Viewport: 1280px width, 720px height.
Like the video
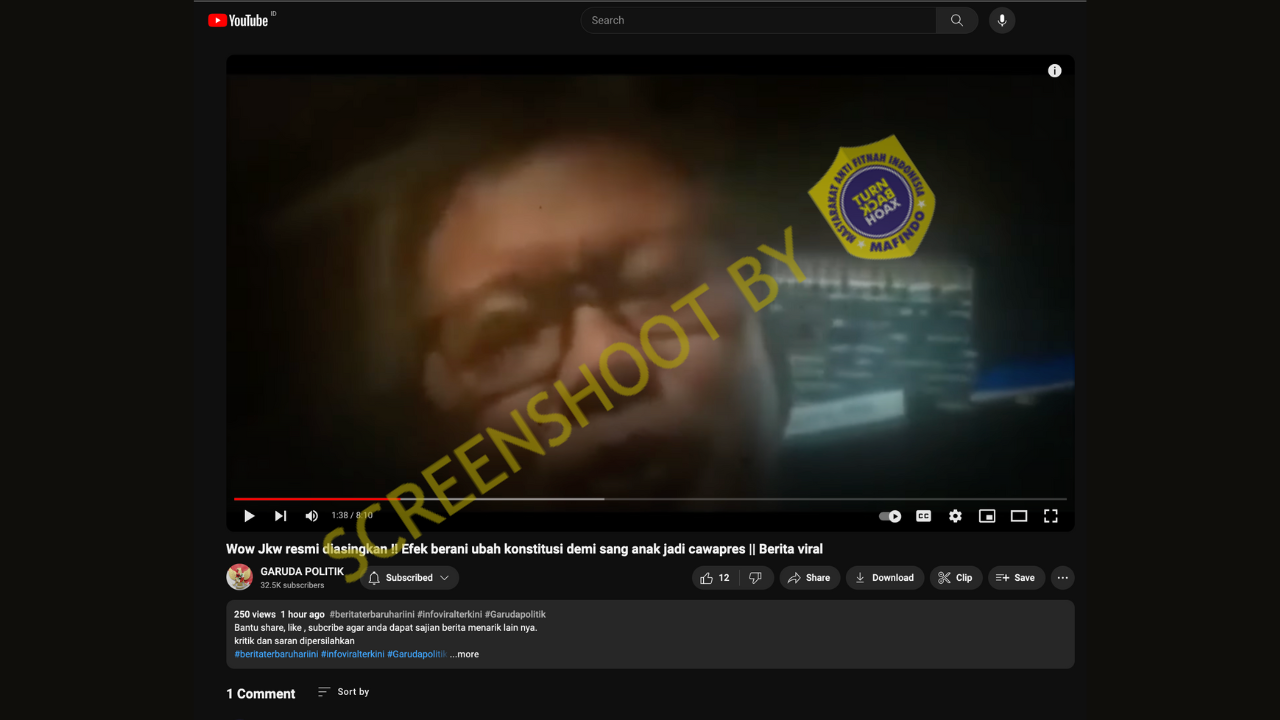(x=715, y=578)
